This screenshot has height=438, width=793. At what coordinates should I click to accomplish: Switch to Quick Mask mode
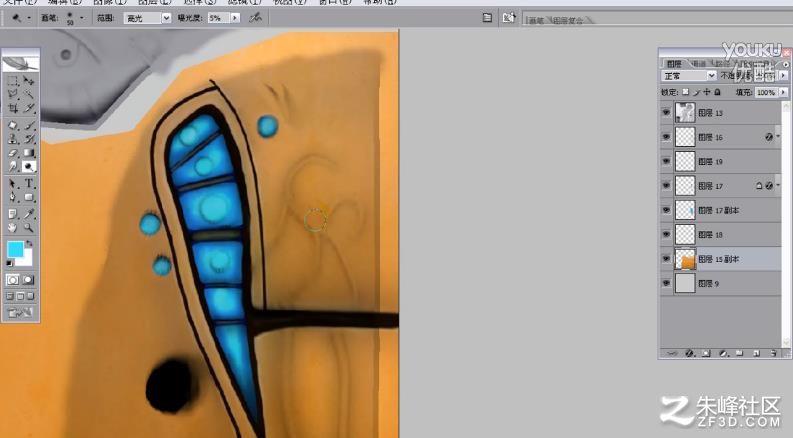point(28,280)
